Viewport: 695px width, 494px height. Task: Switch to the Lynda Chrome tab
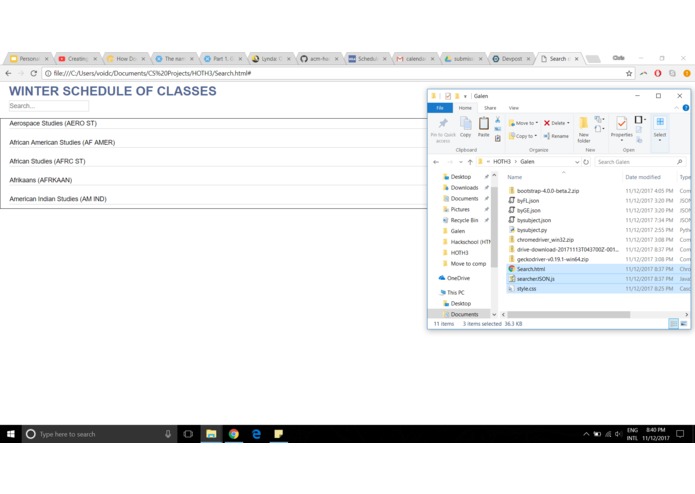pos(270,58)
